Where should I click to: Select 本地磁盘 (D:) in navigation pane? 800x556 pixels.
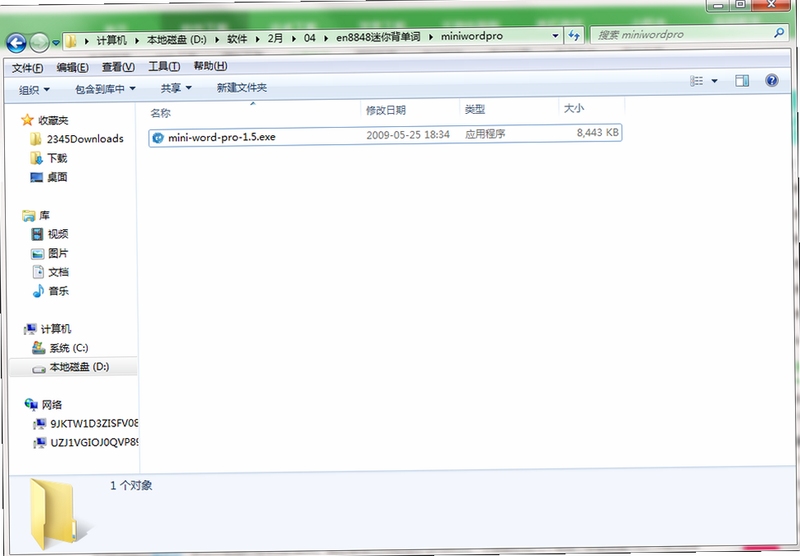point(79,367)
